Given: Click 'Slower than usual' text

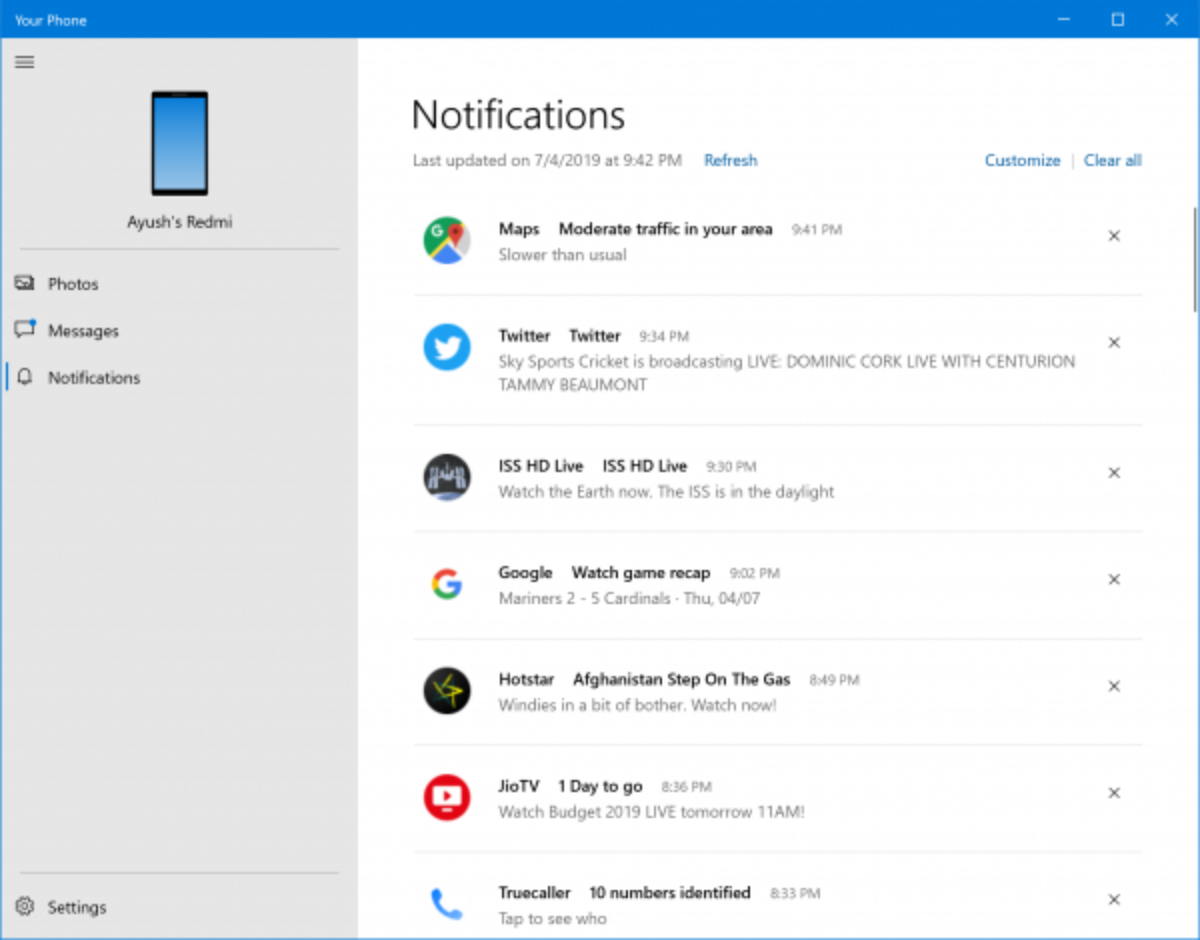Looking at the screenshot, I should click(x=563, y=255).
